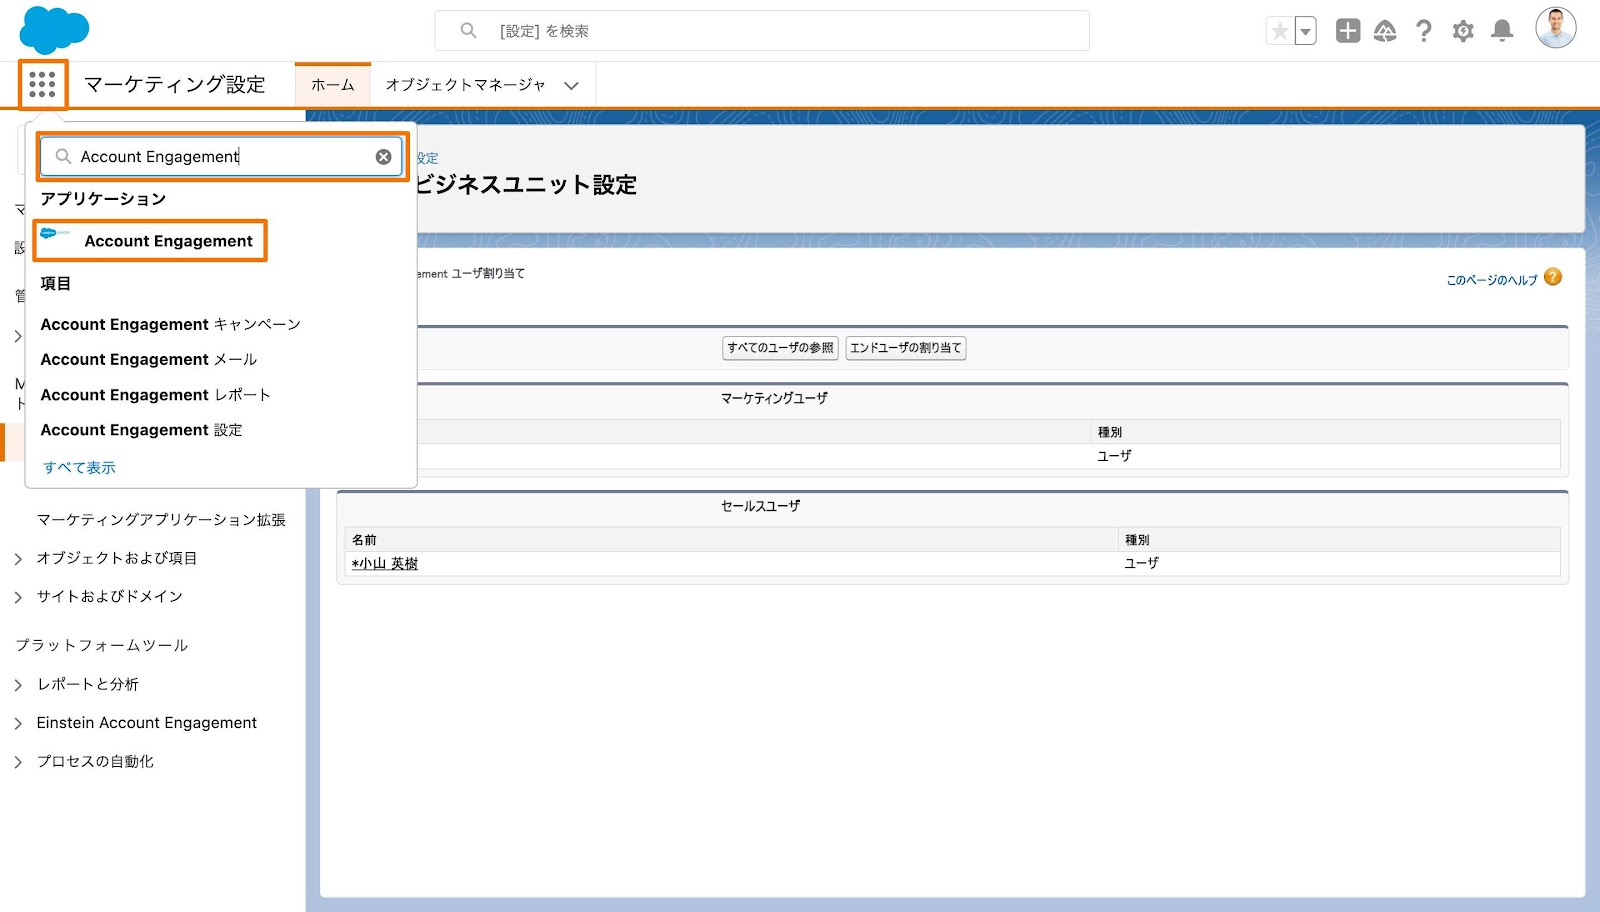Click the レポートと分析 label
The image size is (1600, 912).
point(88,684)
